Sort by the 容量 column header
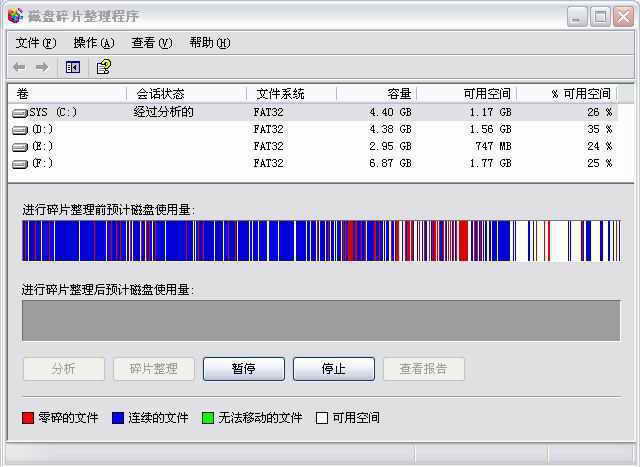The height and width of the screenshot is (467, 640). tap(376, 93)
